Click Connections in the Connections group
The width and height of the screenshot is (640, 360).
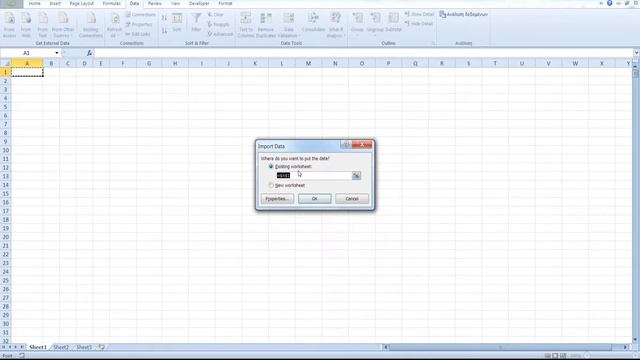(x=140, y=15)
